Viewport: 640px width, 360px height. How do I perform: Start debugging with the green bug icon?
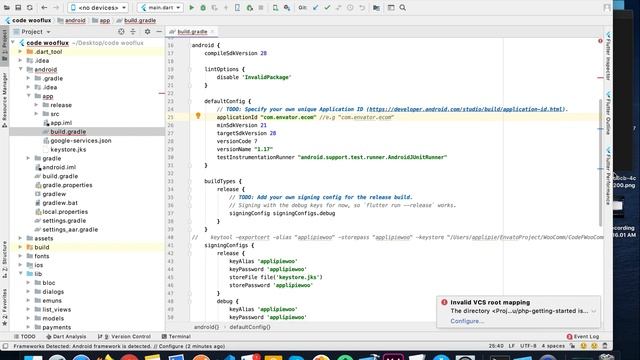coord(203,7)
